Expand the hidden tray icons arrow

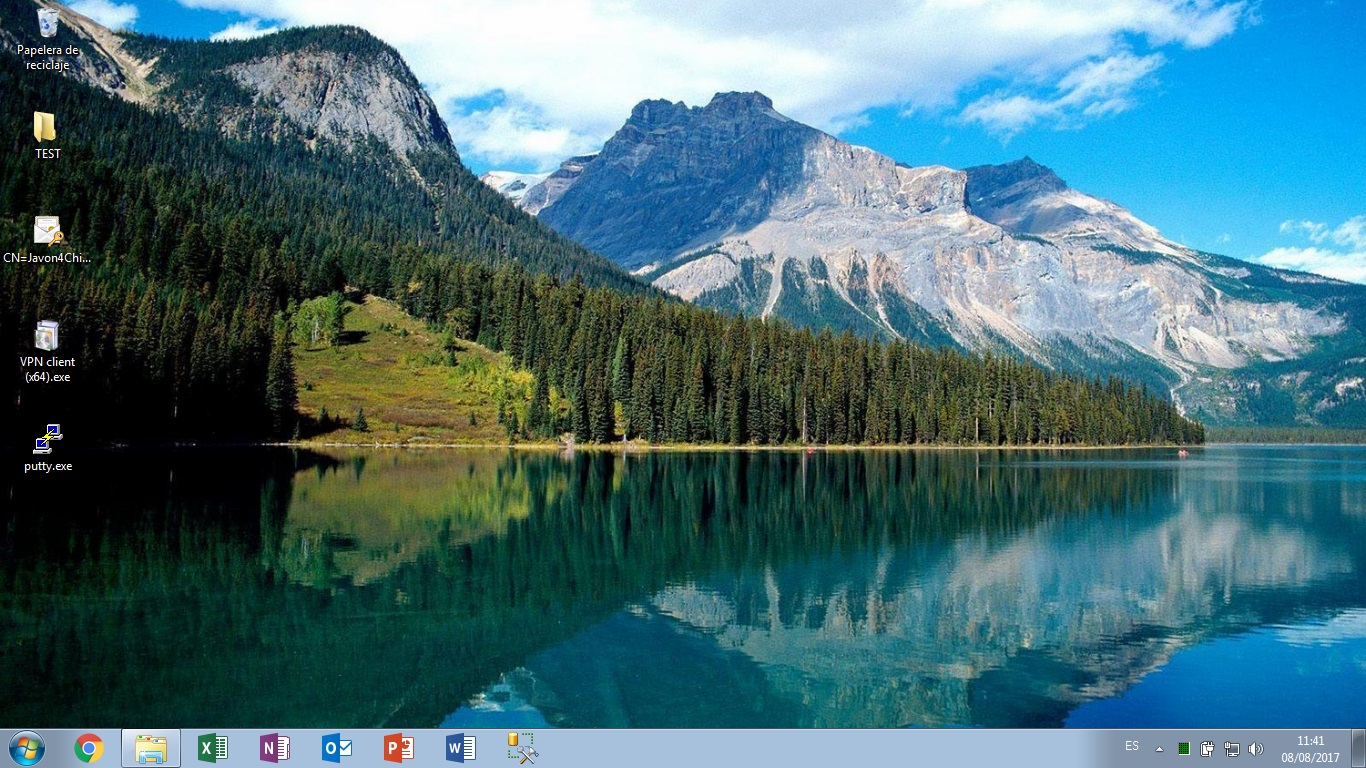click(1159, 749)
